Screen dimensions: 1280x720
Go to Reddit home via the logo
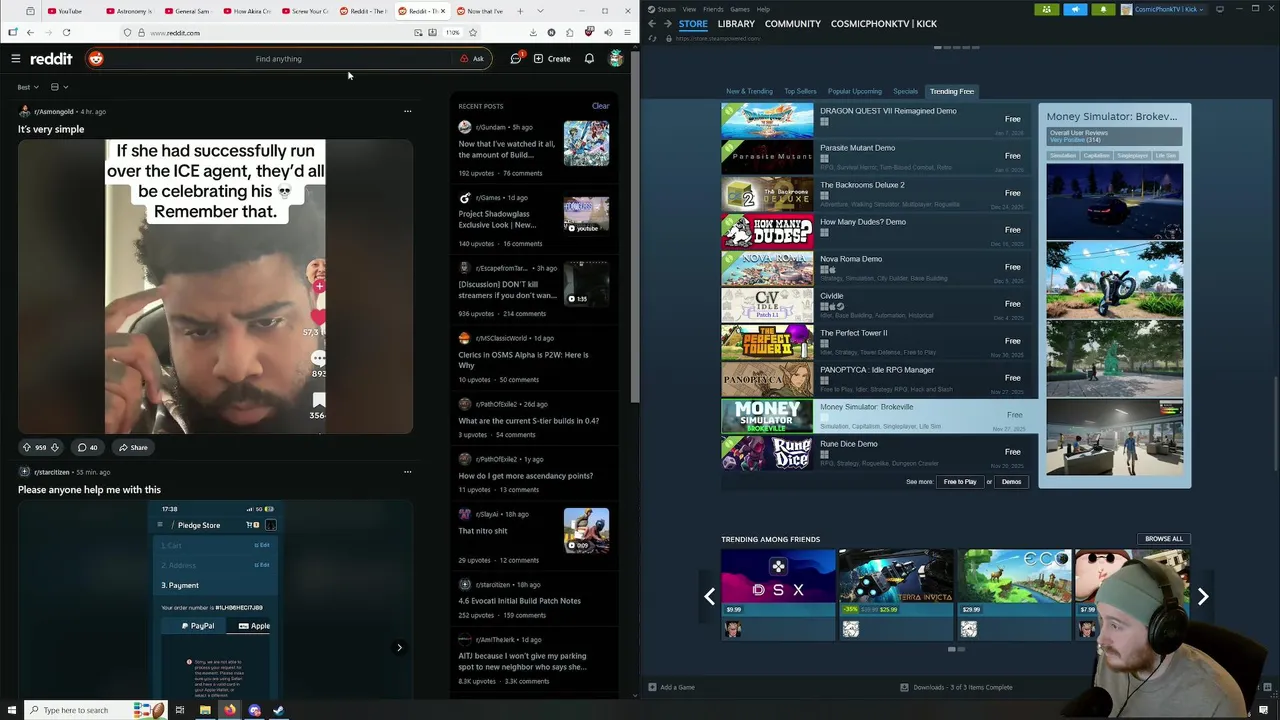tap(51, 59)
